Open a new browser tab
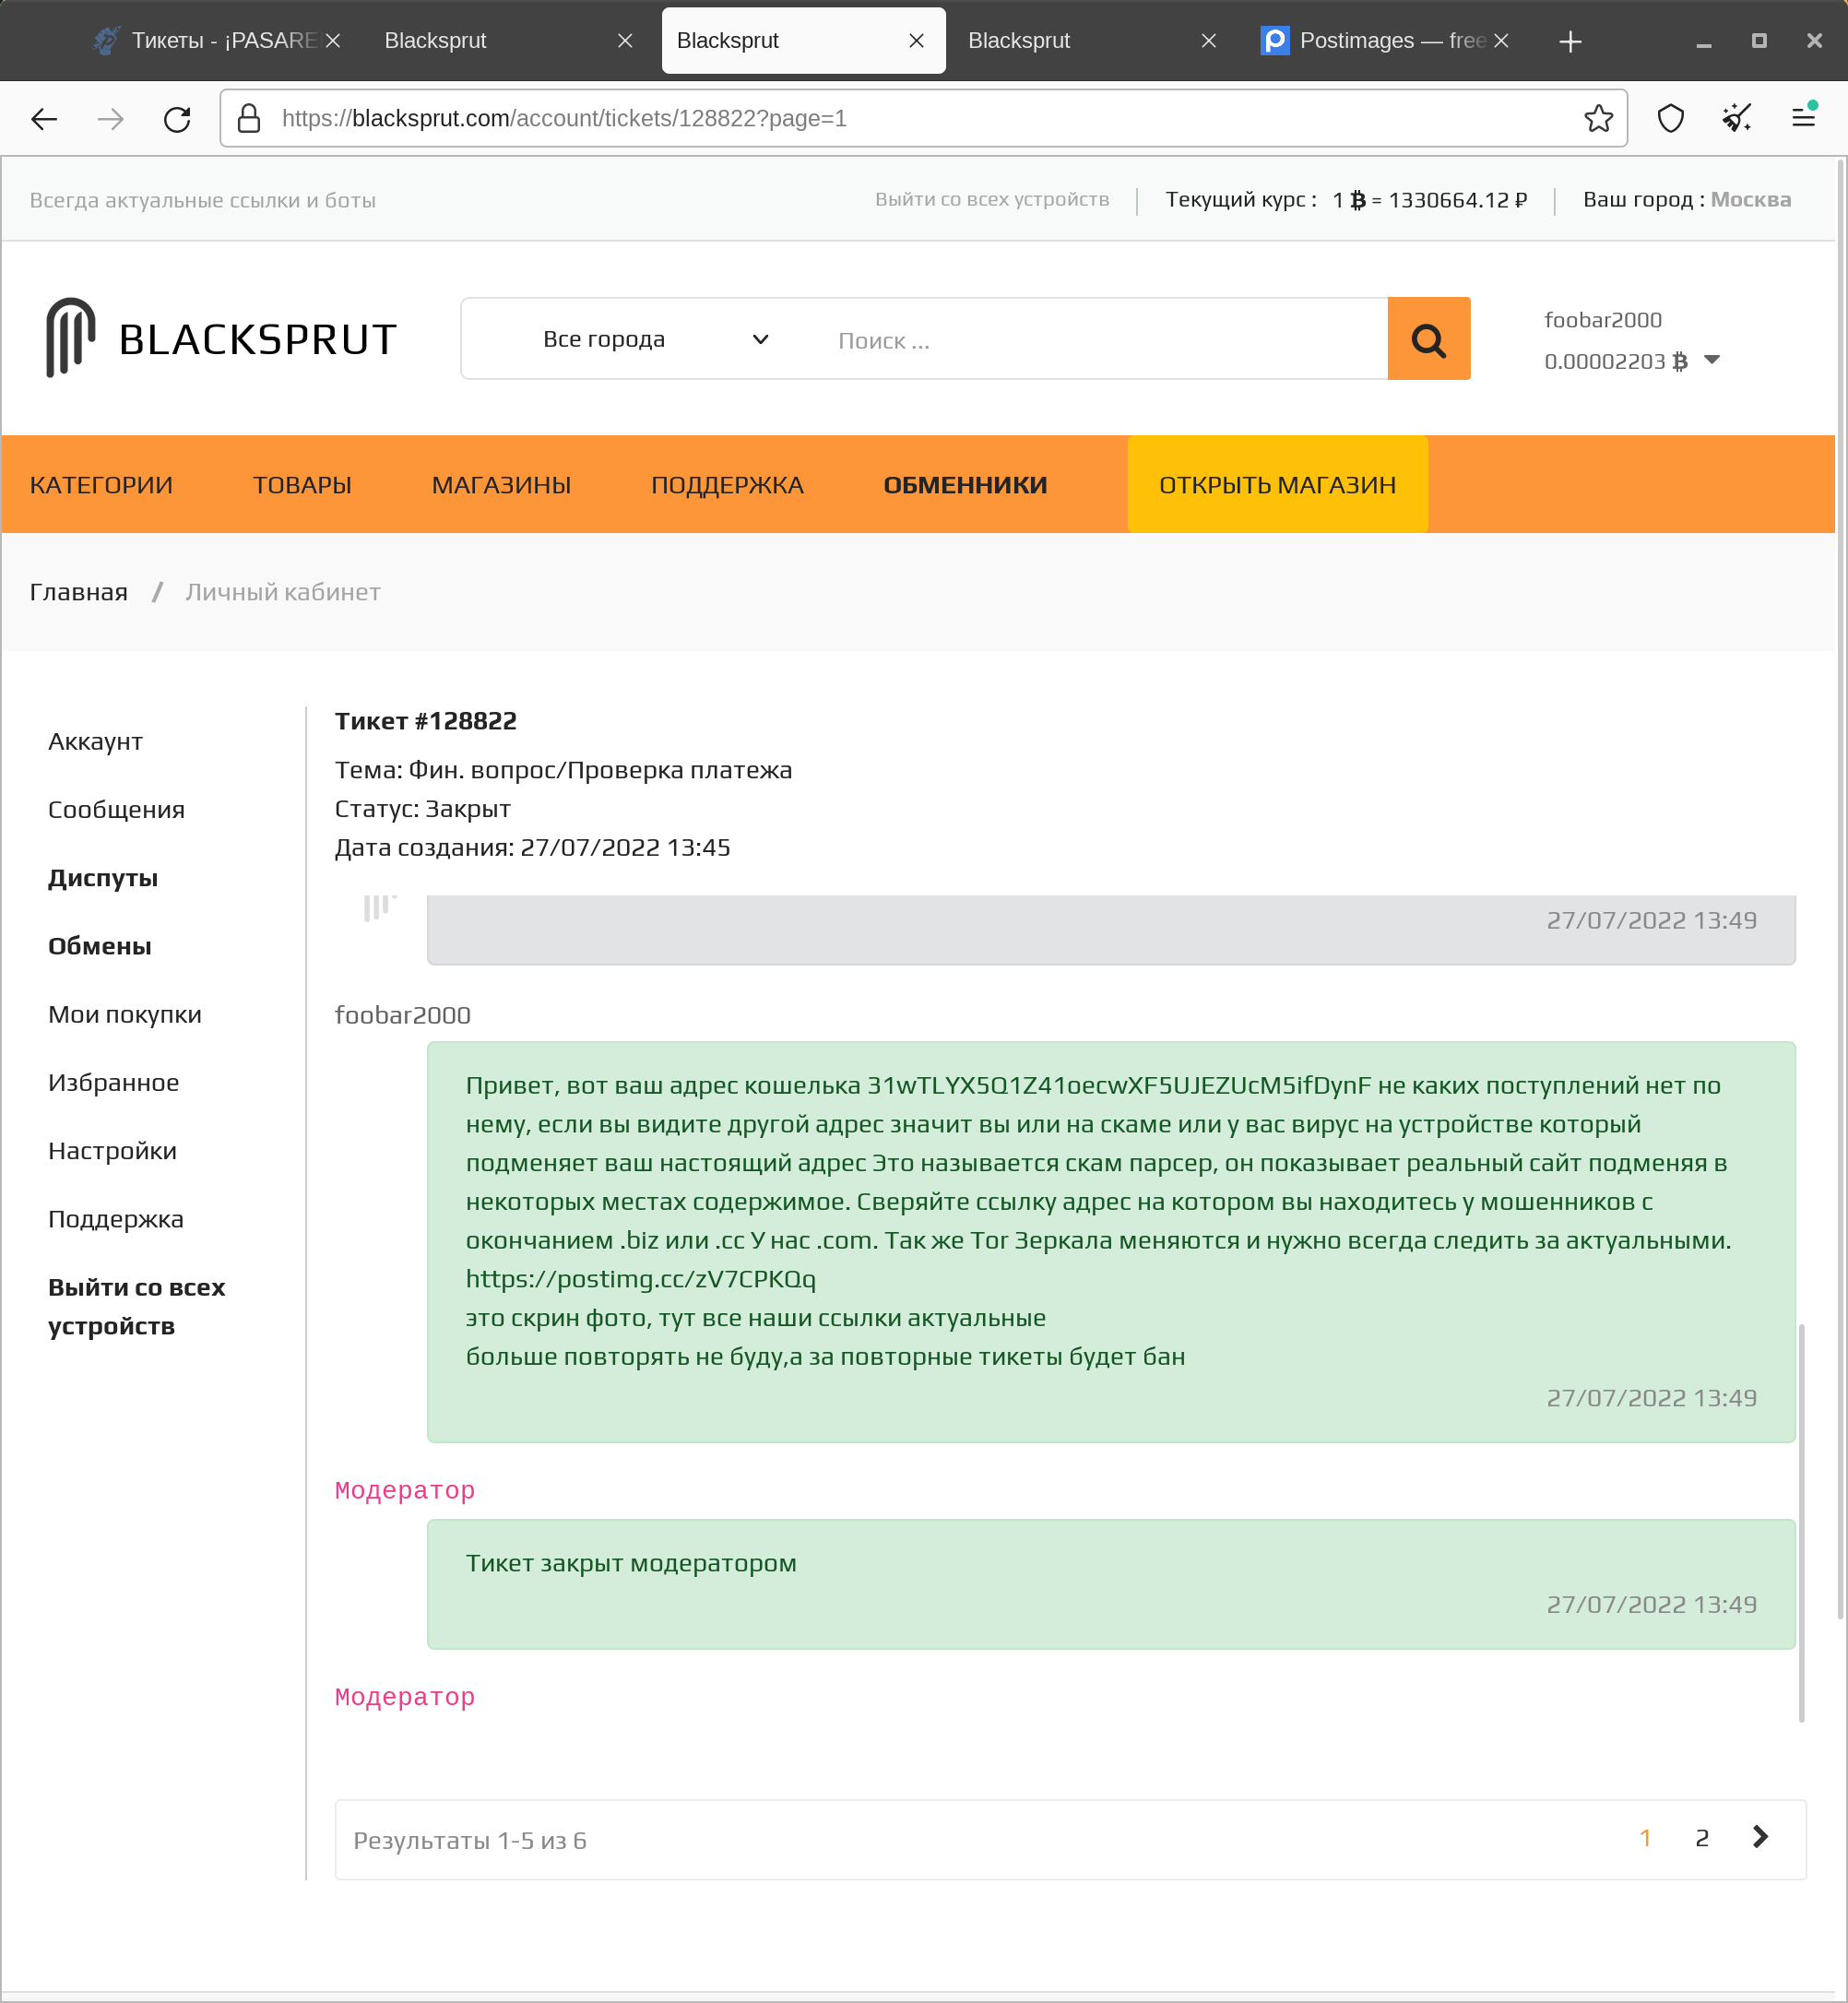The image size is (1848, 2003). 1570,41
